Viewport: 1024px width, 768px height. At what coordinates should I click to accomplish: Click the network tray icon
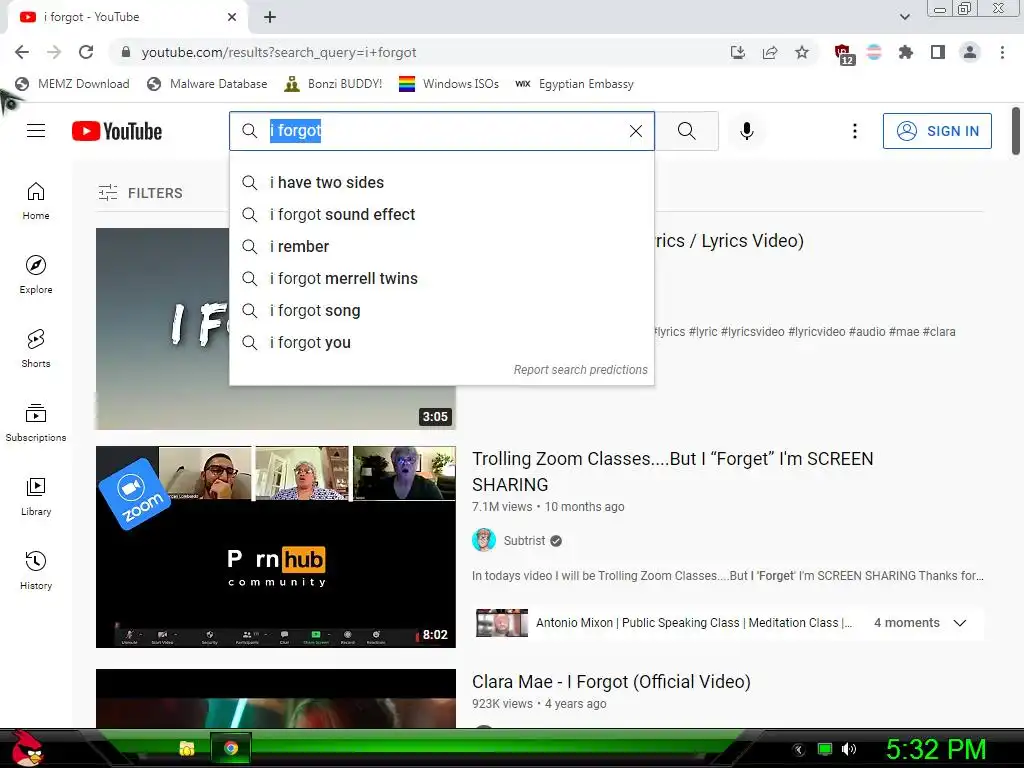825,749
